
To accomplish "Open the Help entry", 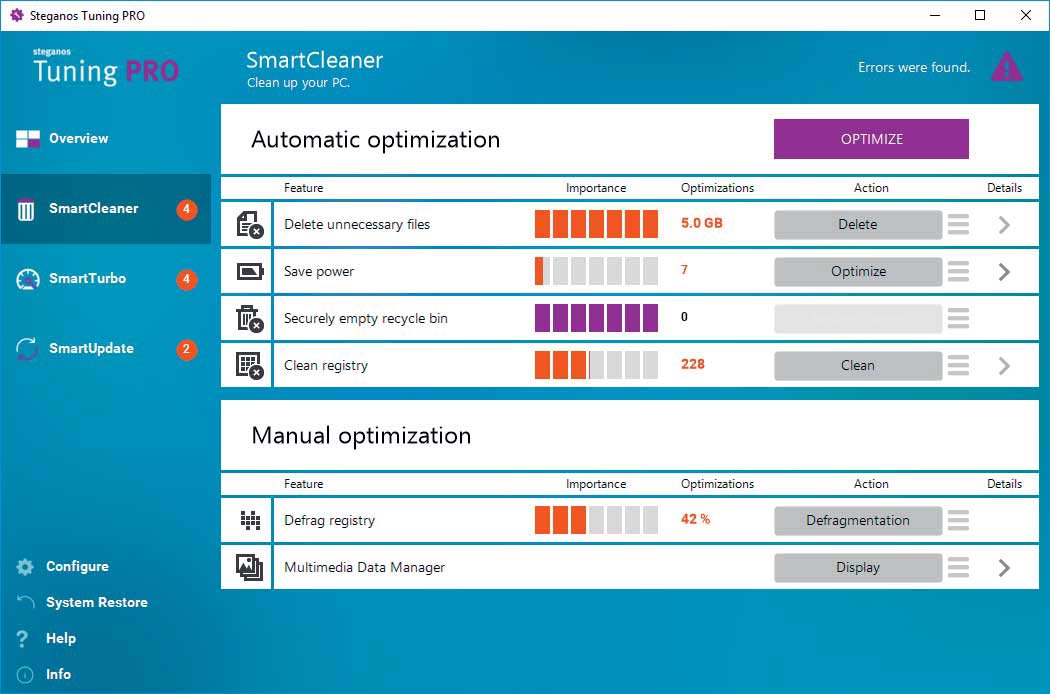I will pyautogui.click(x=60, y=638).
